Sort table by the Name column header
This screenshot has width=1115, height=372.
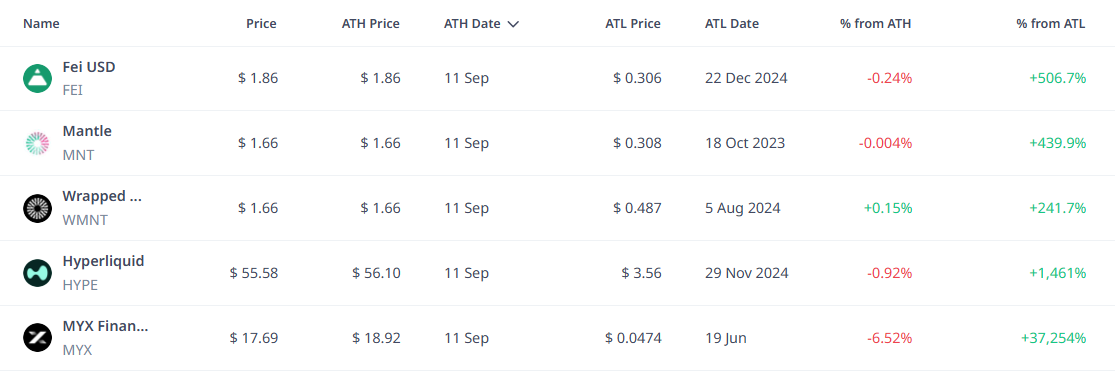click(41, 23)
